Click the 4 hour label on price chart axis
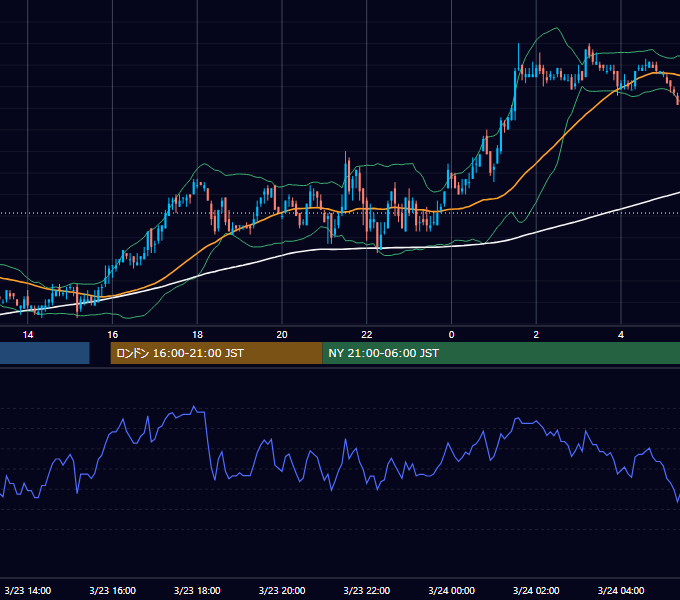The width and height of the screenshot is (680, 600). [621, 335]
